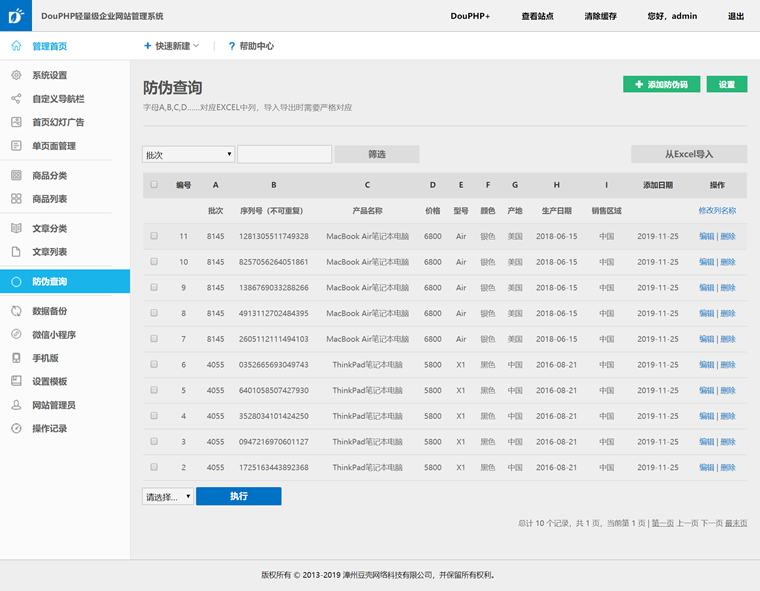760x591 pixels.
Task: Check the box for record number 8
Action: pos(154,313)
